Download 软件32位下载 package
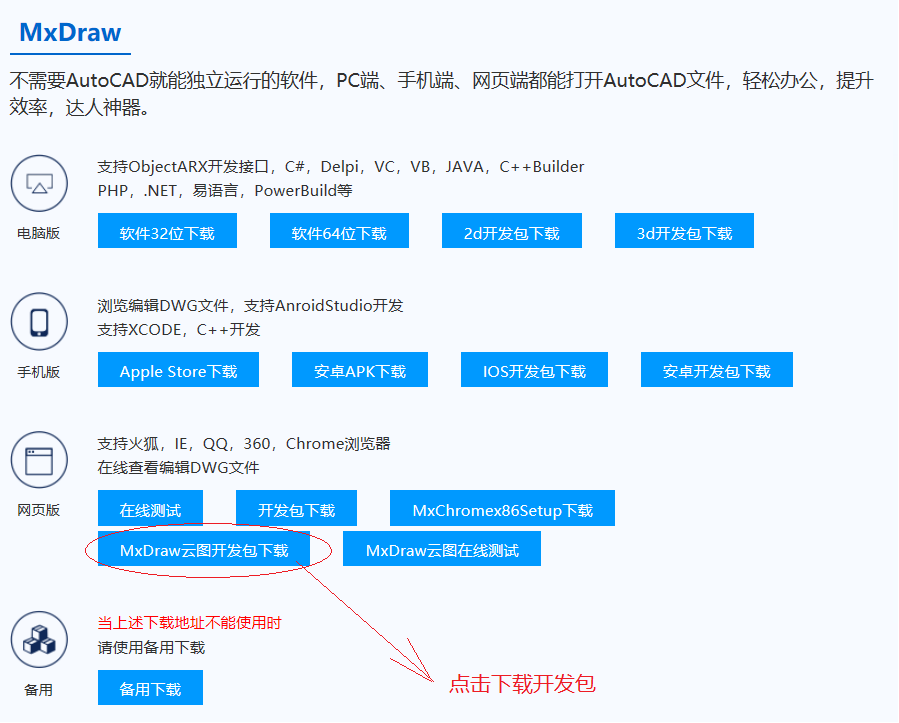 pos(167,231)
